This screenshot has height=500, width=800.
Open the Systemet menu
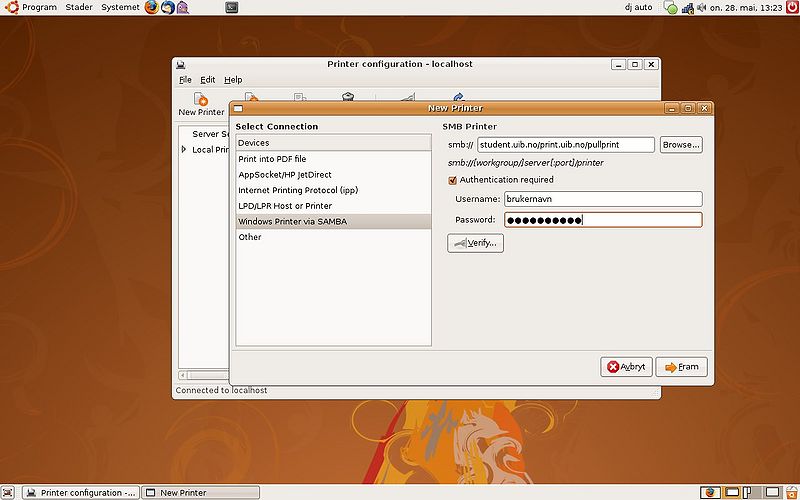tap(120, 7)
